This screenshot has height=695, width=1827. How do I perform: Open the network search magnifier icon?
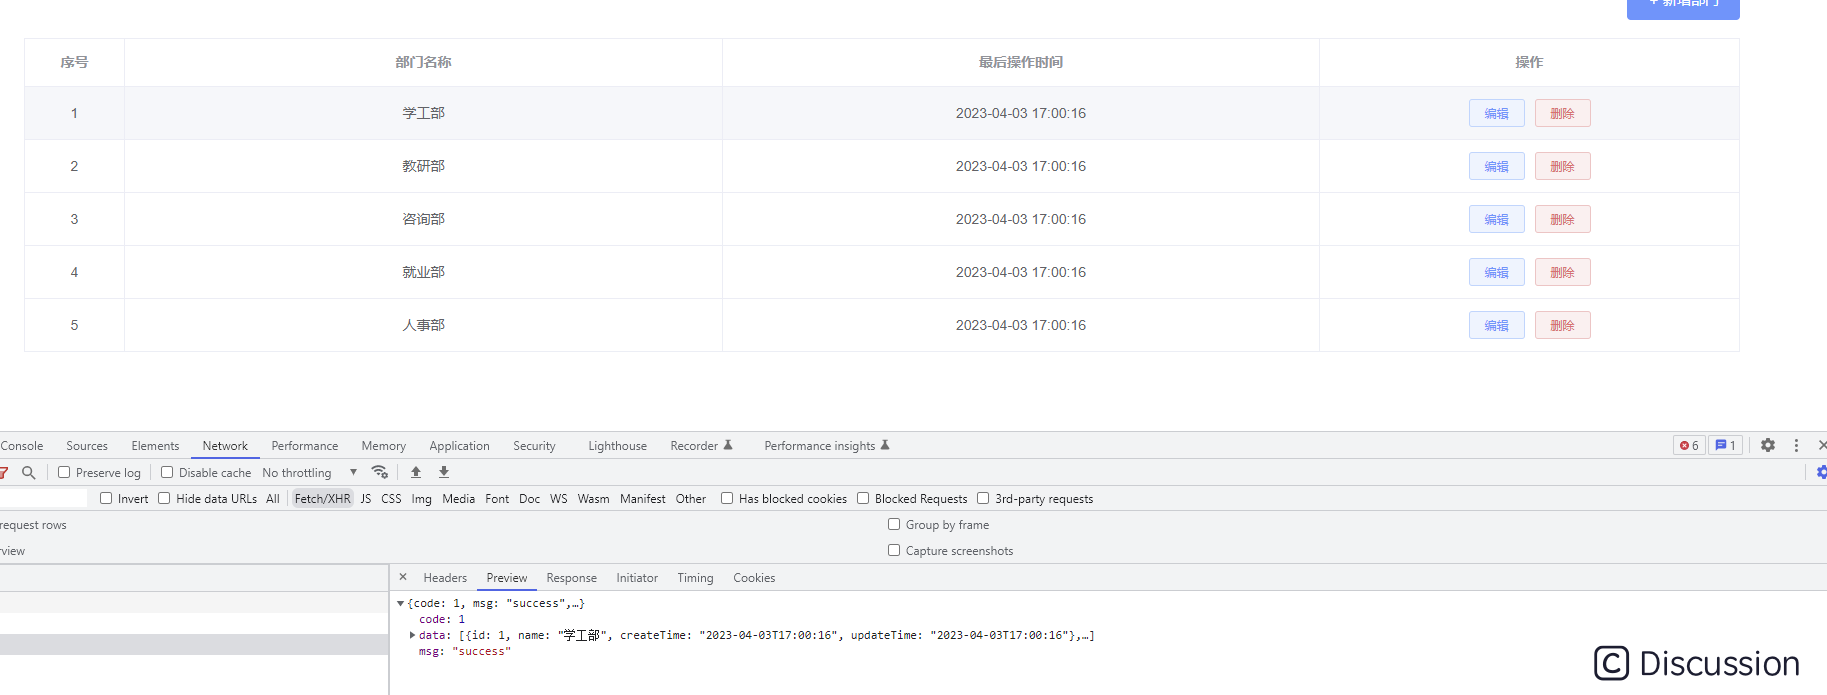coord(28,473)
